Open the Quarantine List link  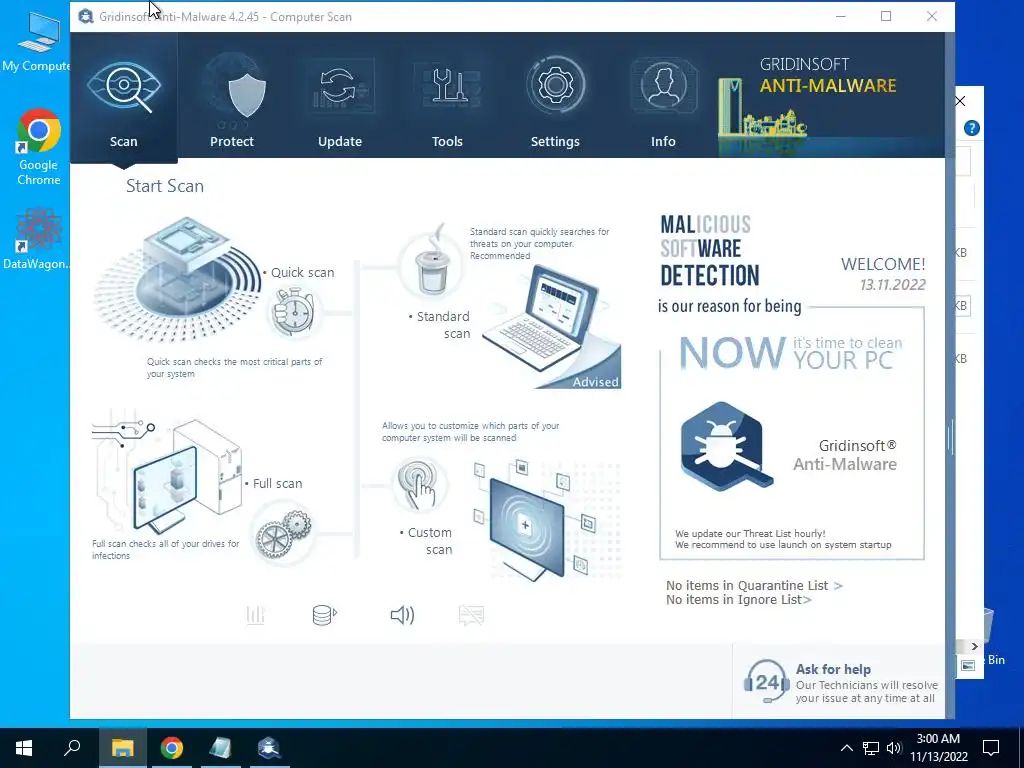coord(754,585)
